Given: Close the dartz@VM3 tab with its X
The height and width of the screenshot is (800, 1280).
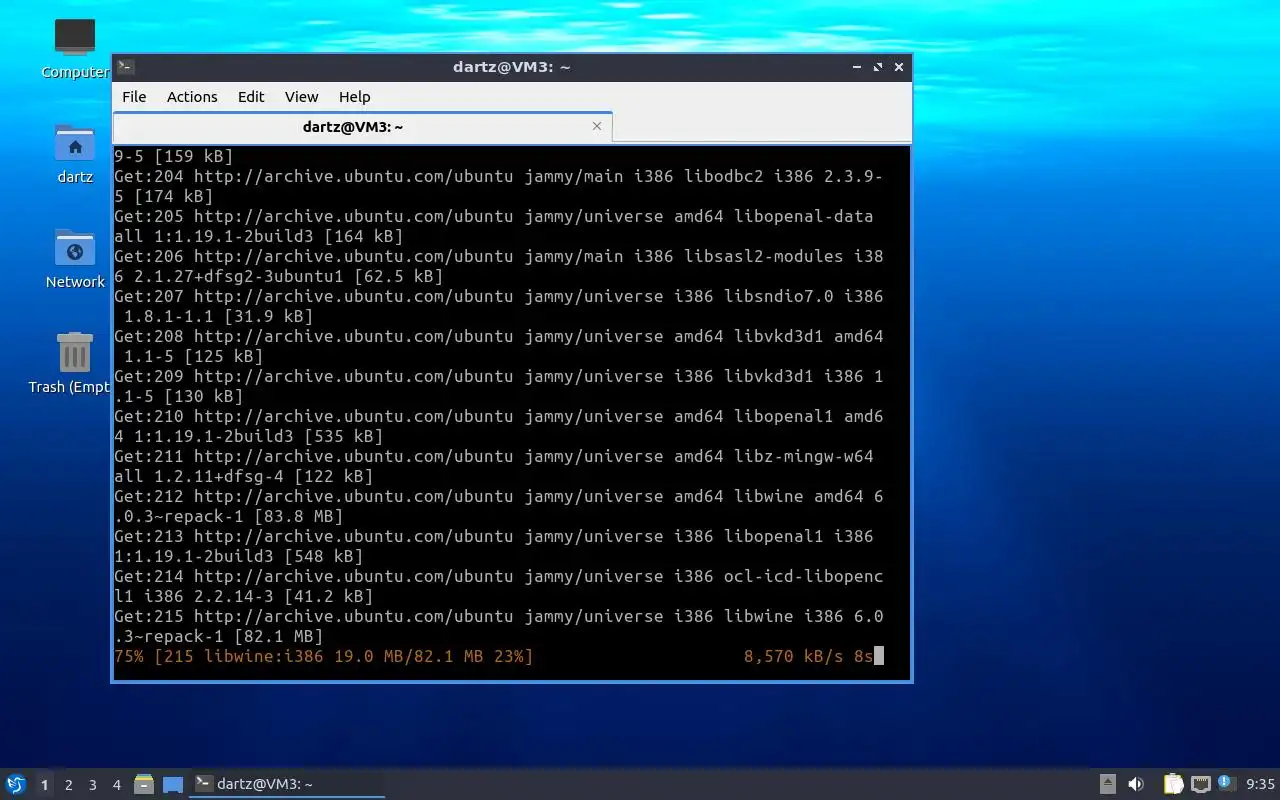Looking at the screenshot, I should (597, 126).
